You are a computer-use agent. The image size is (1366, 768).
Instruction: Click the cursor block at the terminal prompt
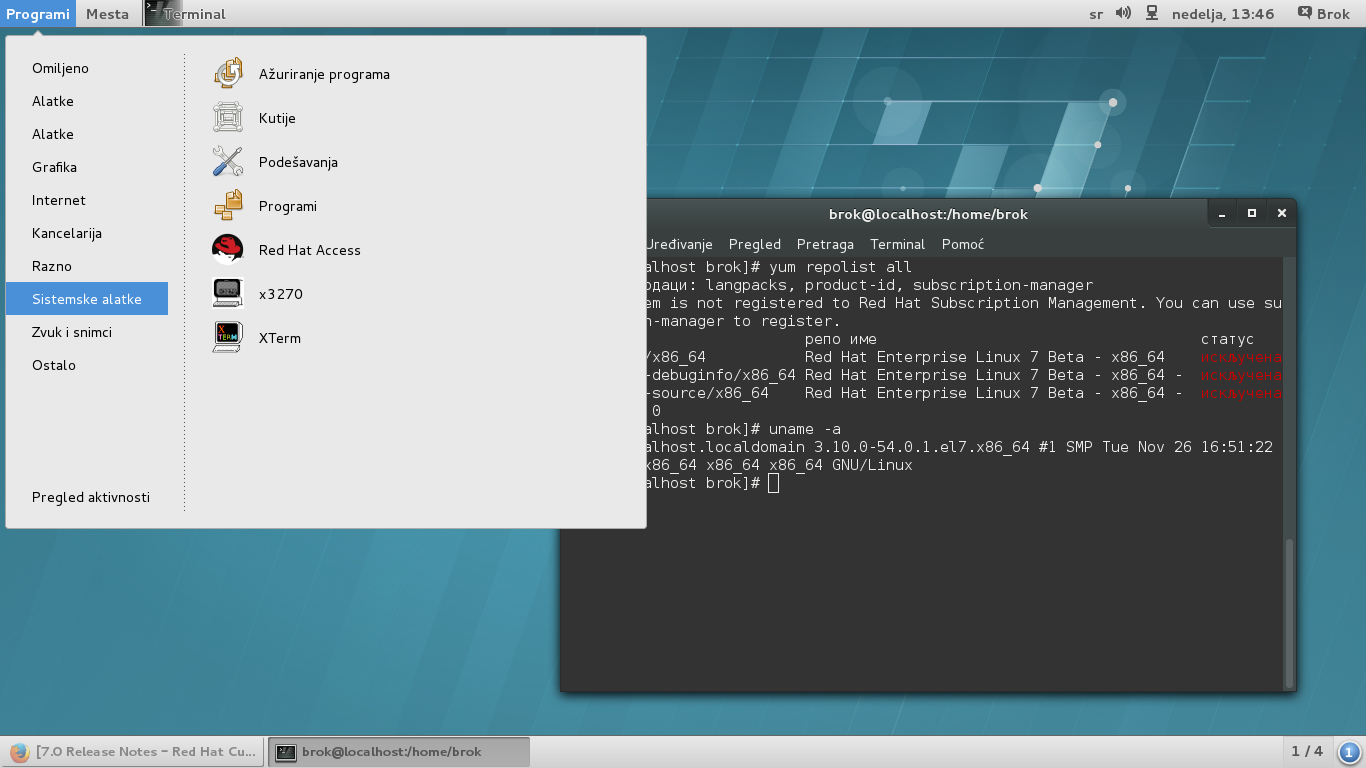tap(773, 483)
